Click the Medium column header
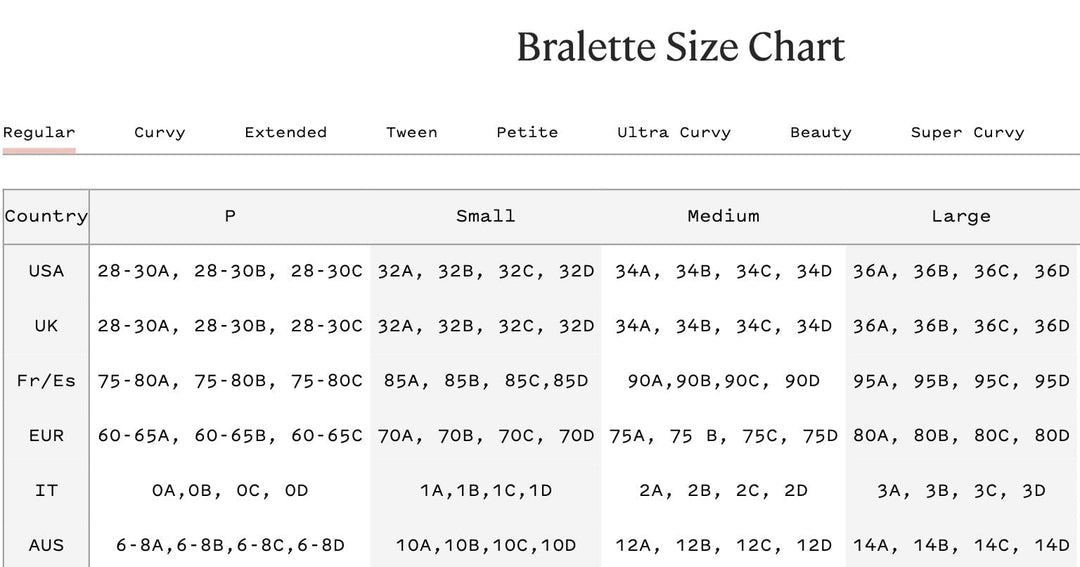Screen dimensions: 1080x567 point(723,216)
